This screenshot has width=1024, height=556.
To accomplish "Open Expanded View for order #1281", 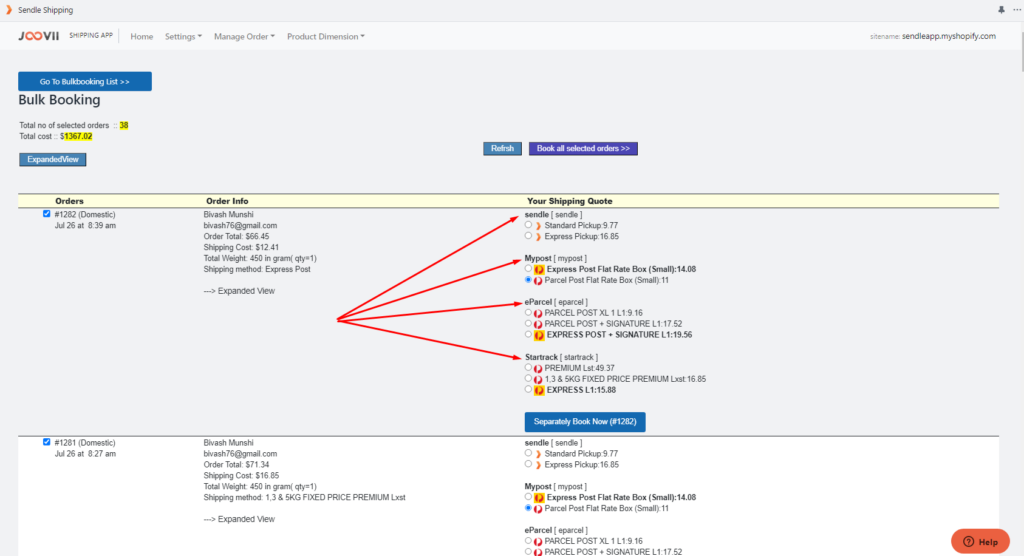I will 239,519.
